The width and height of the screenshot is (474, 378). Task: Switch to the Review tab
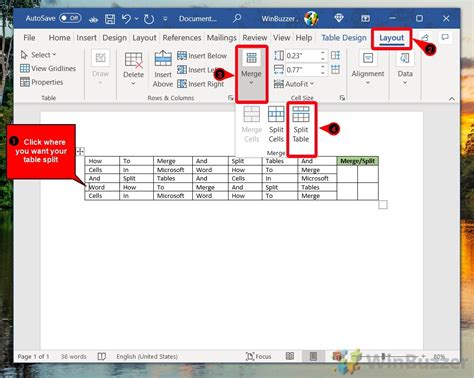255,38
